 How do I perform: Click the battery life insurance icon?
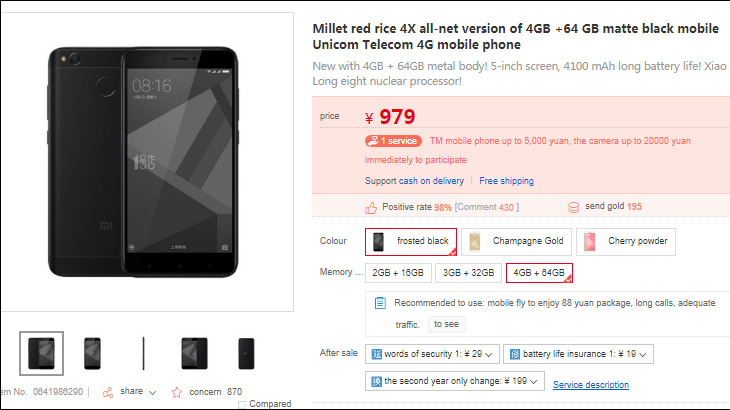click(515, 354)
